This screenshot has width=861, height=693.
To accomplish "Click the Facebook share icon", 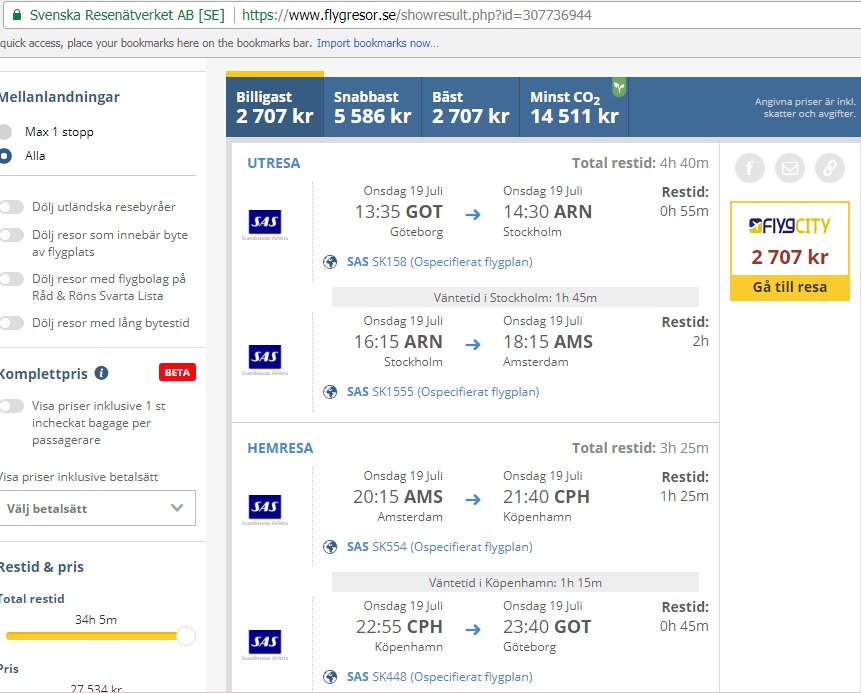I will coord(750,168).
